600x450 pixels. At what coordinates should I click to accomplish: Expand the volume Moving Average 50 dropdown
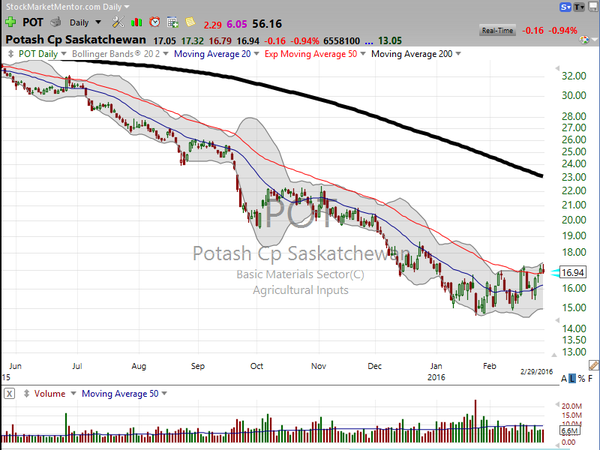(x=164, y=393)
